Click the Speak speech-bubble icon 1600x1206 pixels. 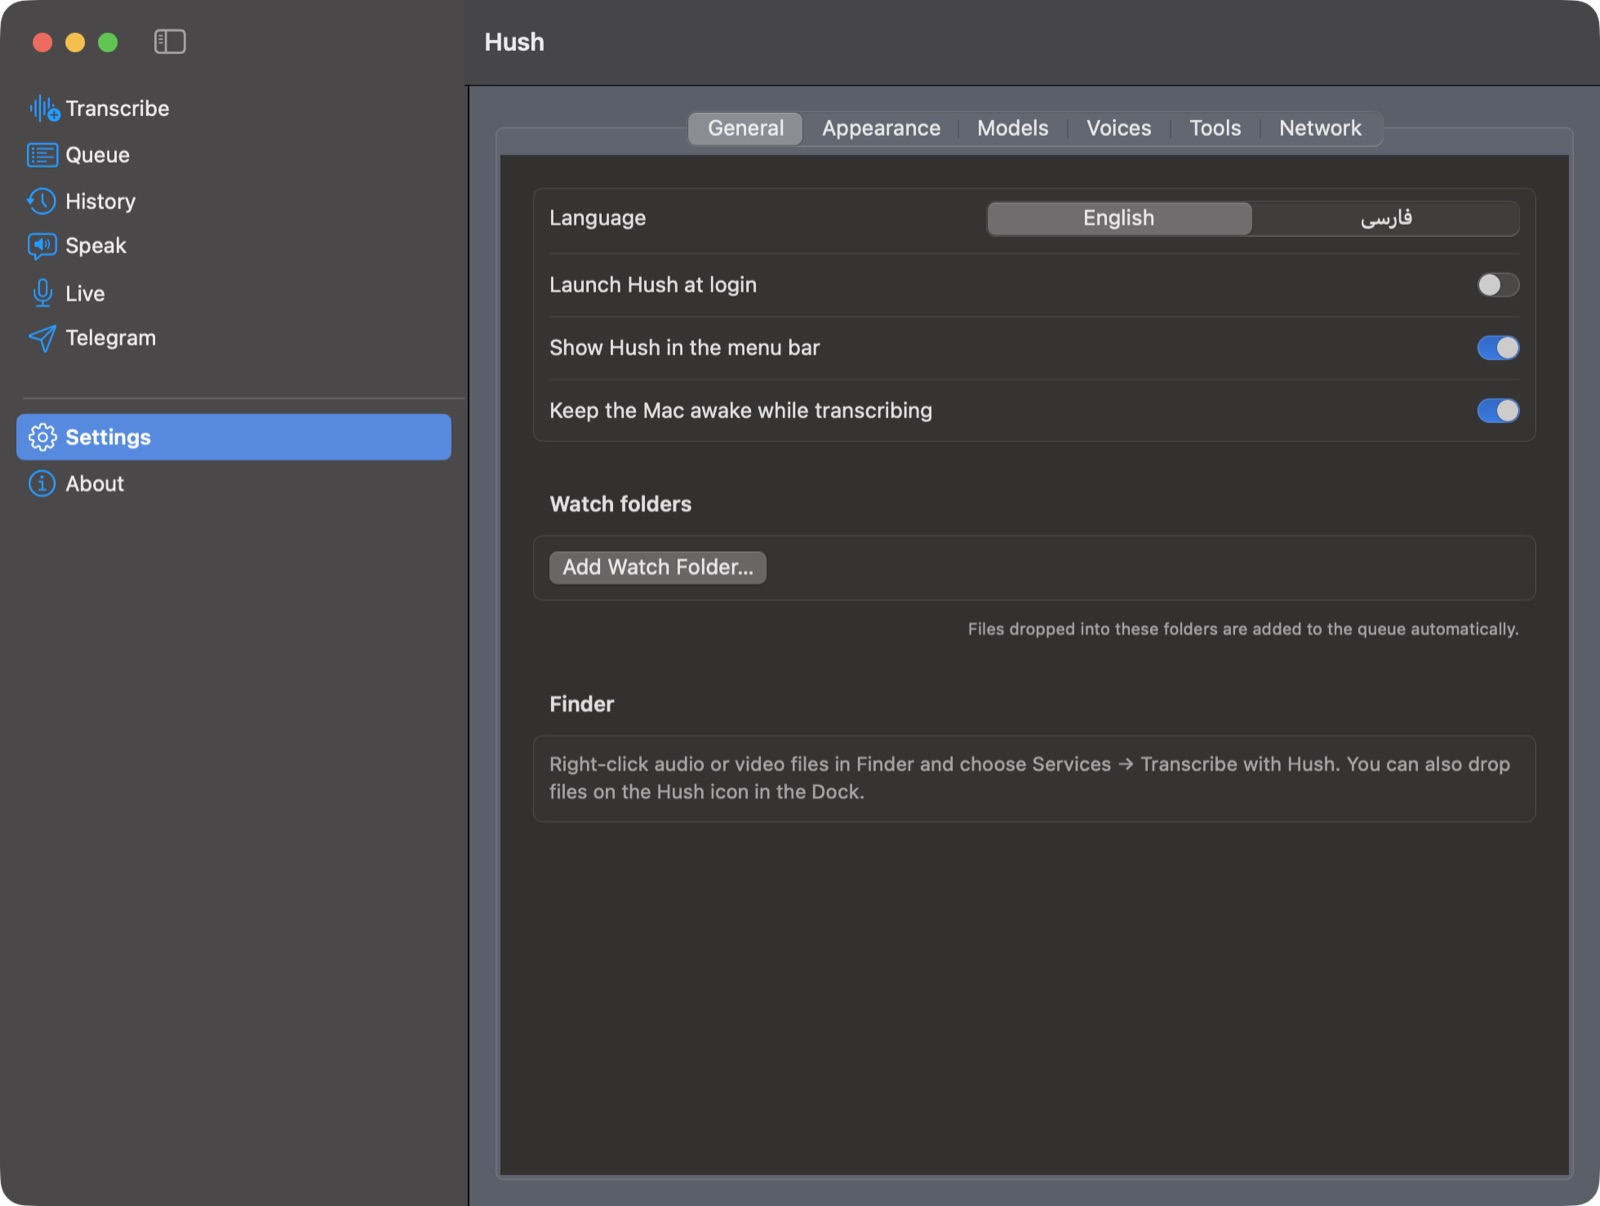pyautogui.click(x=42, y=246)
